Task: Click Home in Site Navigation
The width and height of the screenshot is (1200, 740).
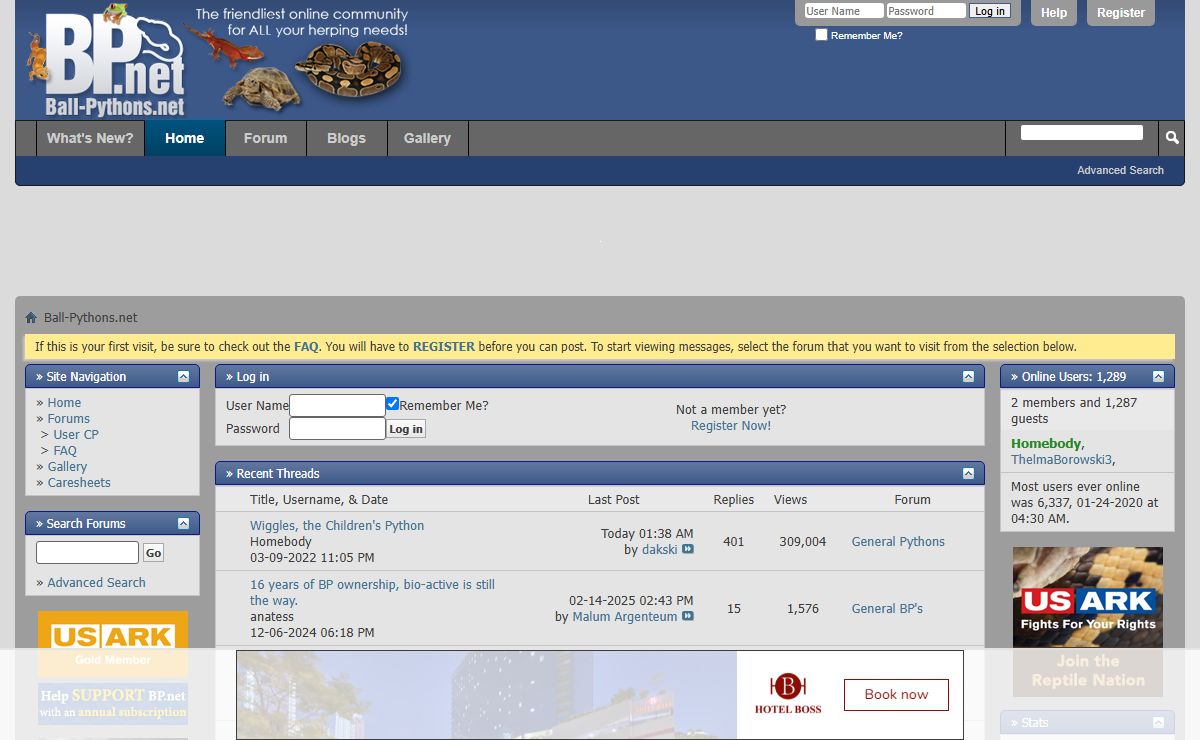Action: 64,403
